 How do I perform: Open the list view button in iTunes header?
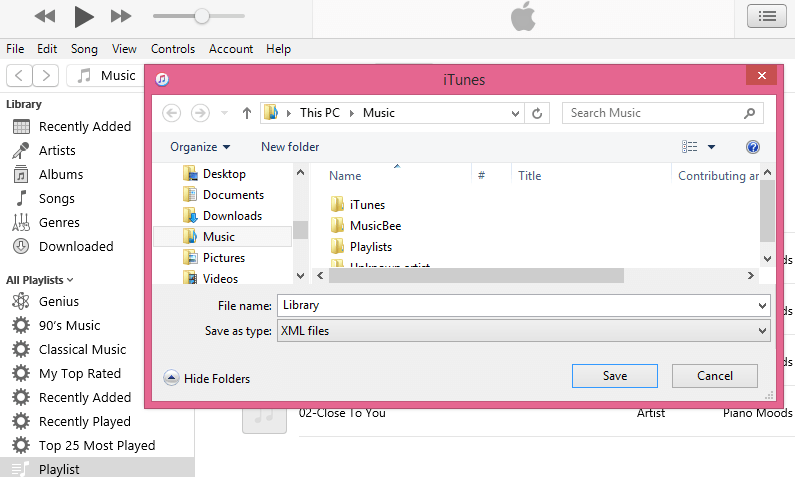click(x=767, y=16)
